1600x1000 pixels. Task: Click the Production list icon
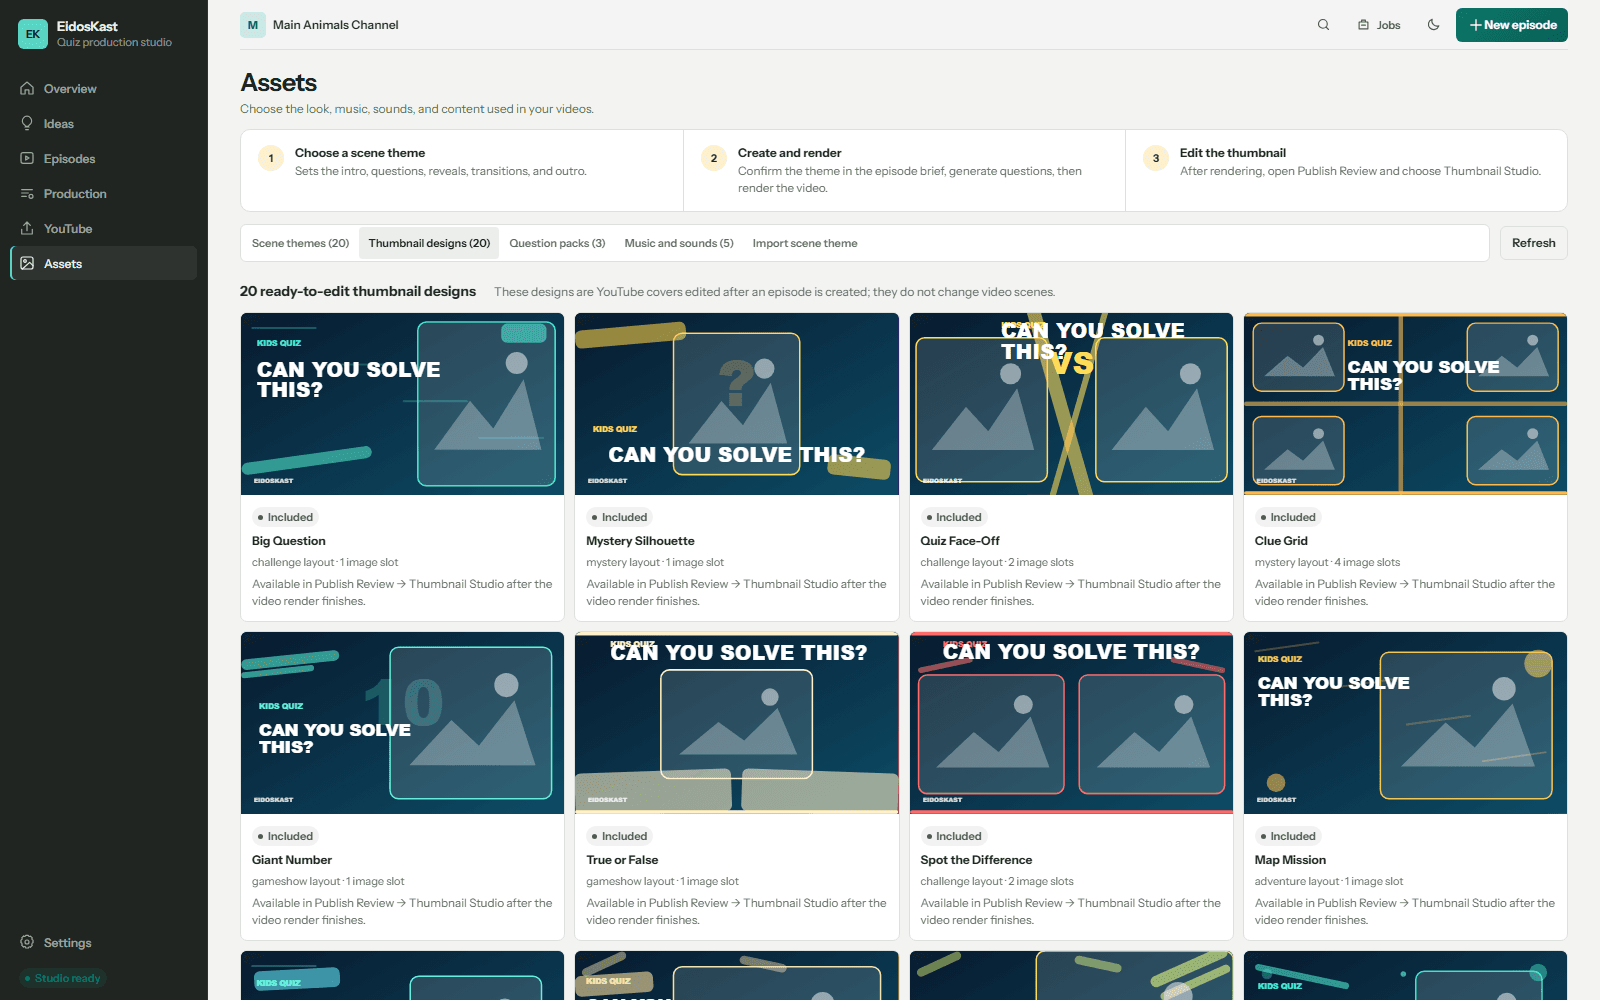click(x=27, y=194)
